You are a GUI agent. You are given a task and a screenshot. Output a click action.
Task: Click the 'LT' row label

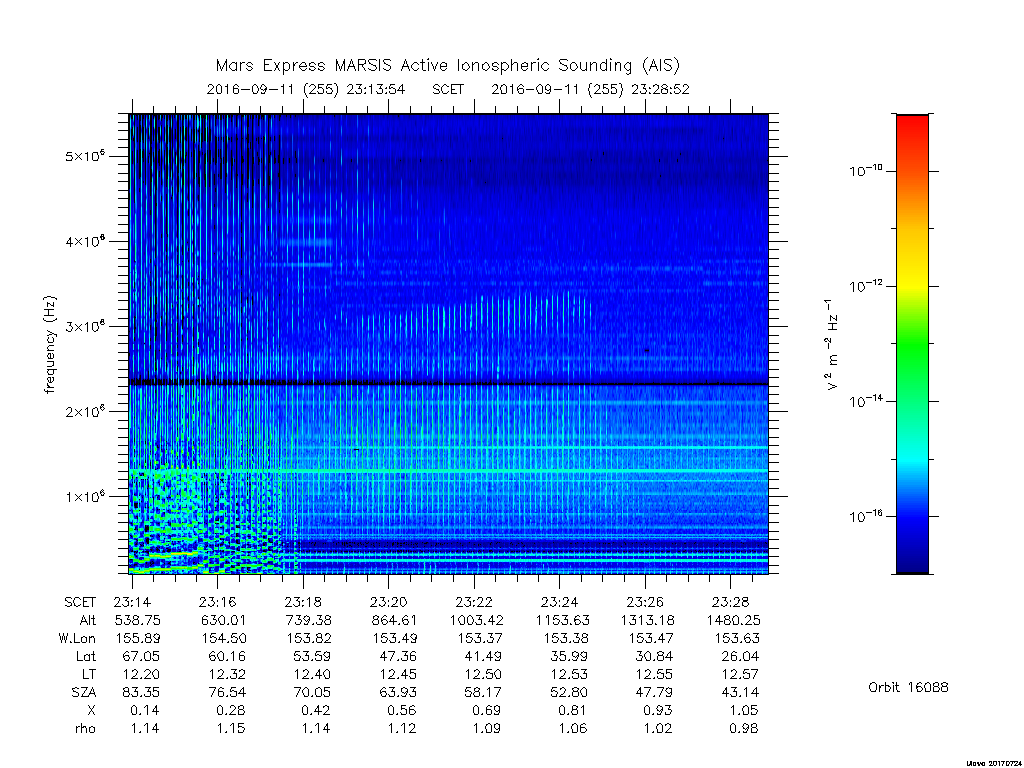tap(88, 674)
